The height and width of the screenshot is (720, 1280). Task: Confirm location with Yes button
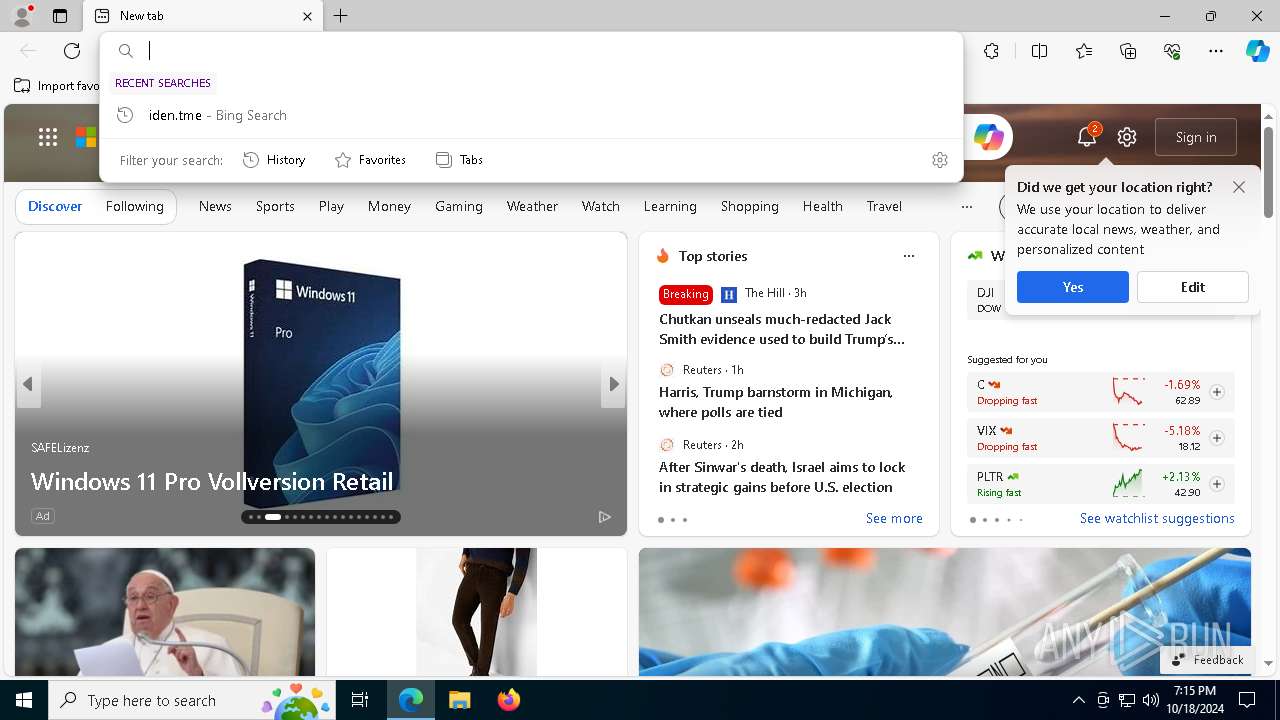click(1073, 287)
